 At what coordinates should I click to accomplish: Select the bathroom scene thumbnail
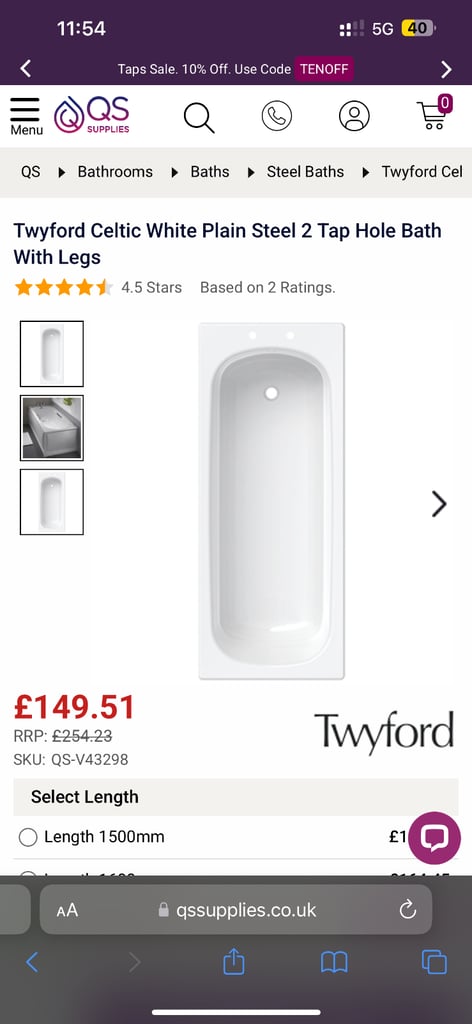coord(52,428)
